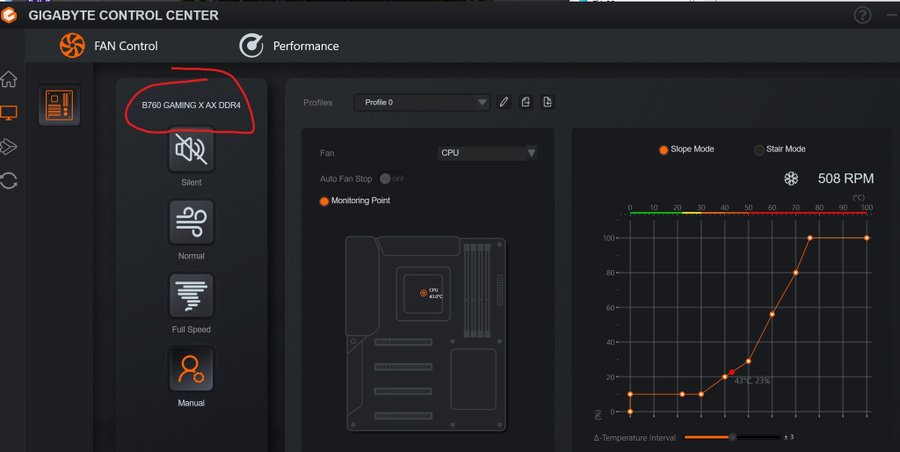Click the Gigabyte logo icon
This screenshot has width=900, height=452.
9,15
